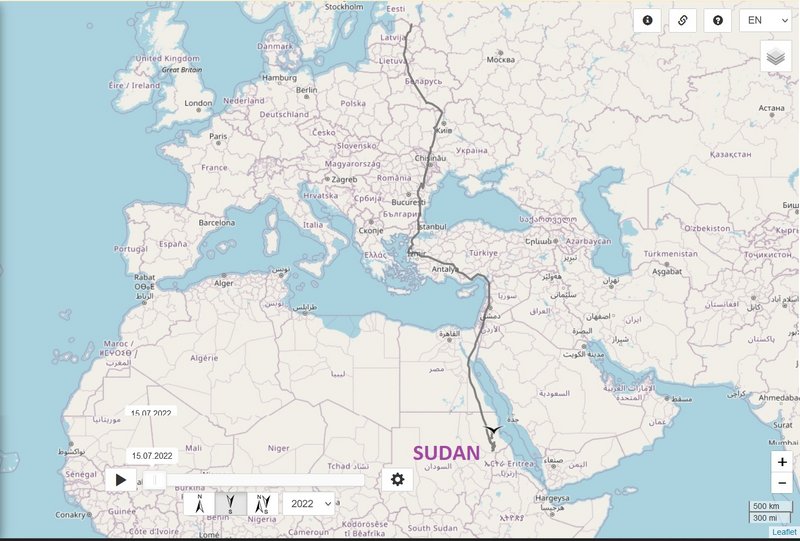Open the information panel button
Screen dimensions: 800x541
647,20
